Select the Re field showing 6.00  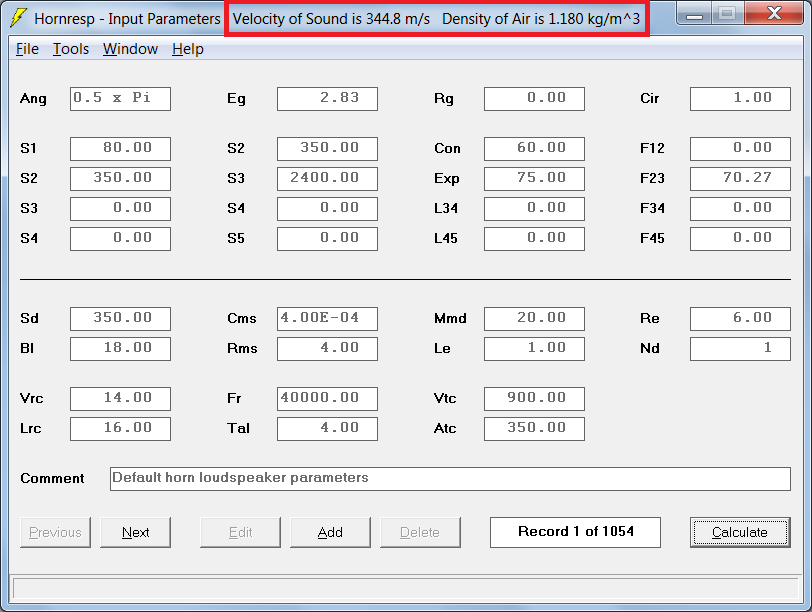(740, 319)
